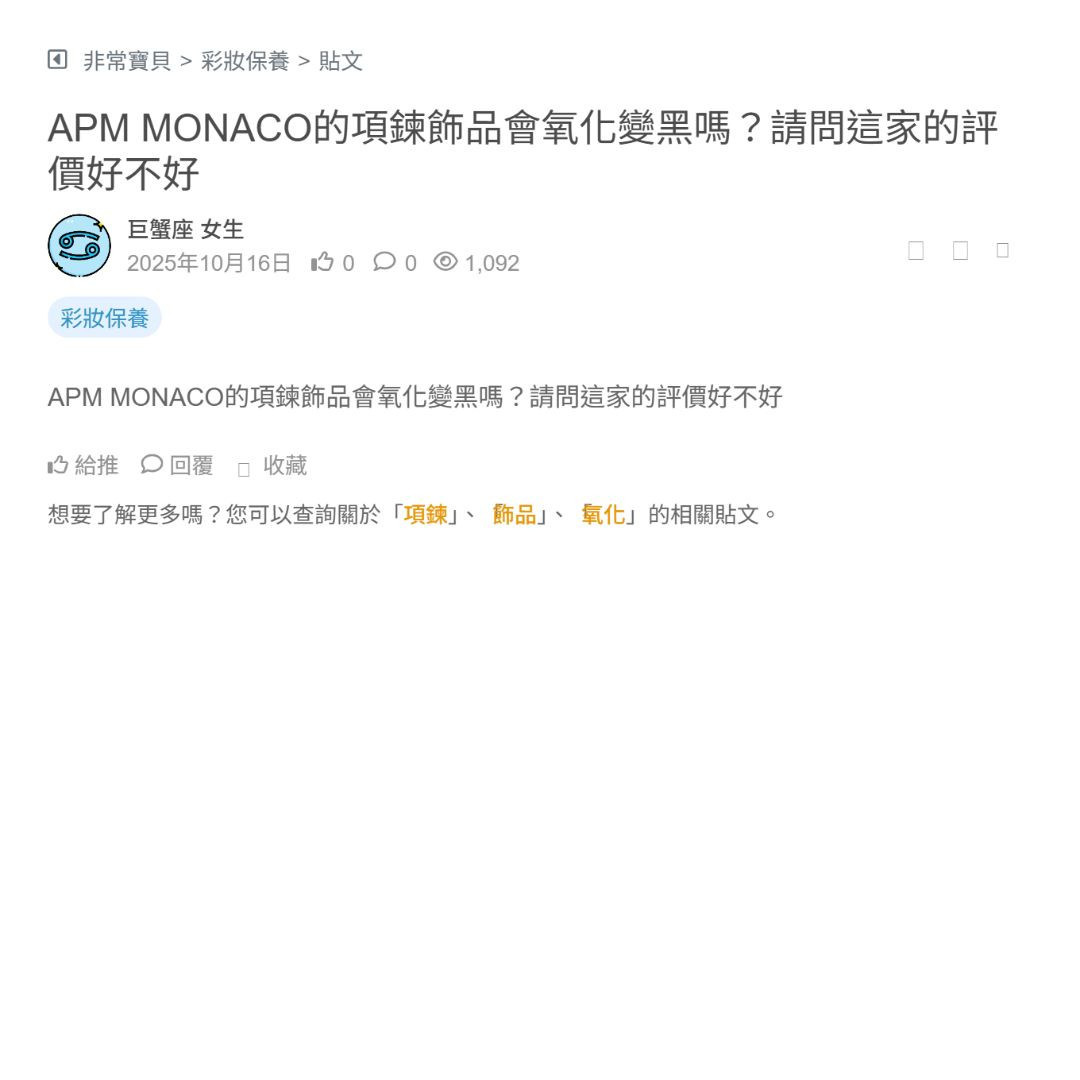
Task: Toggle 收藏 to bookmark the post
Action: pos(272,466)
